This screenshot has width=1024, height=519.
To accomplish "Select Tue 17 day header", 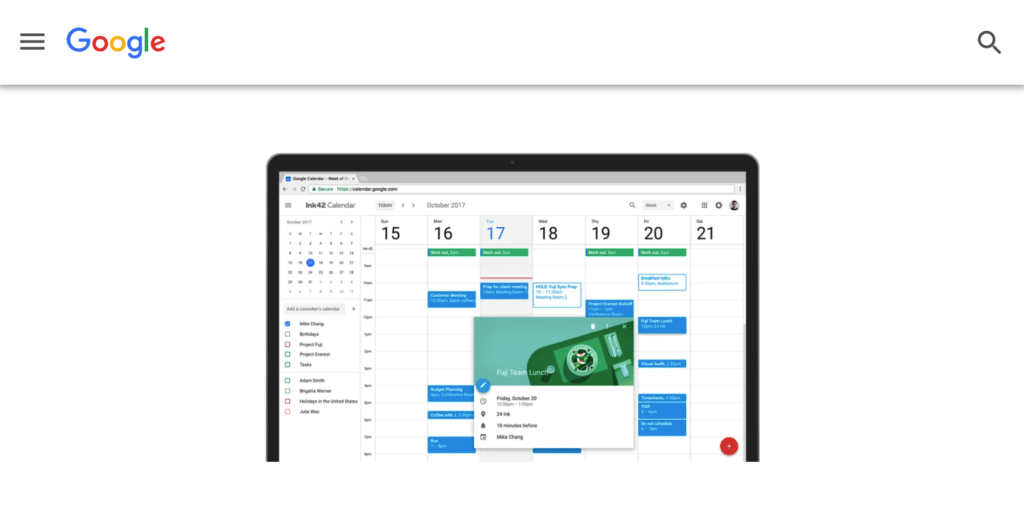I will (496, 231).
